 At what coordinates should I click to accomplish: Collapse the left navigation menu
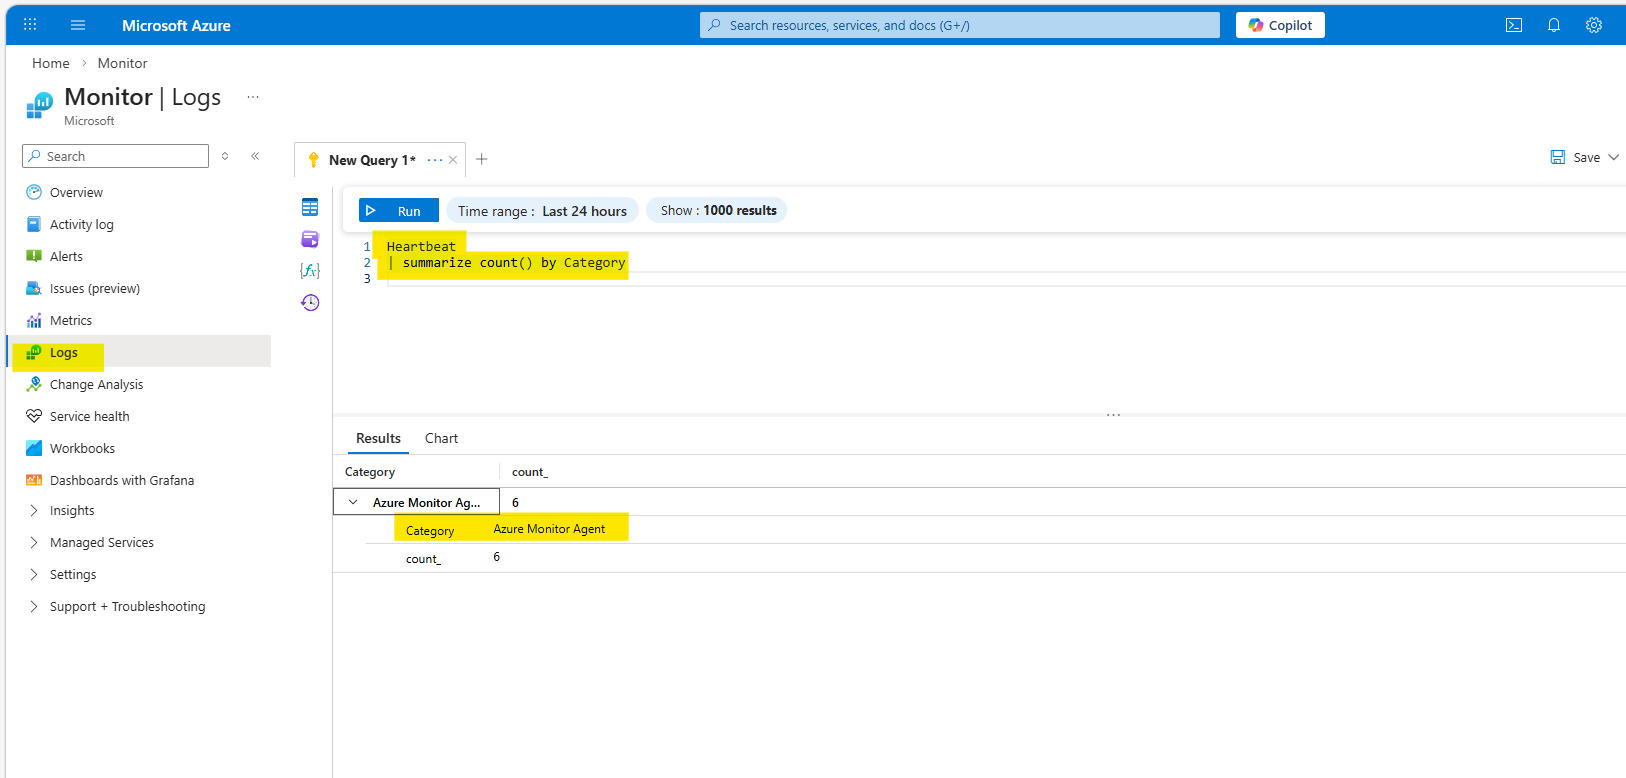coord(255,156)
